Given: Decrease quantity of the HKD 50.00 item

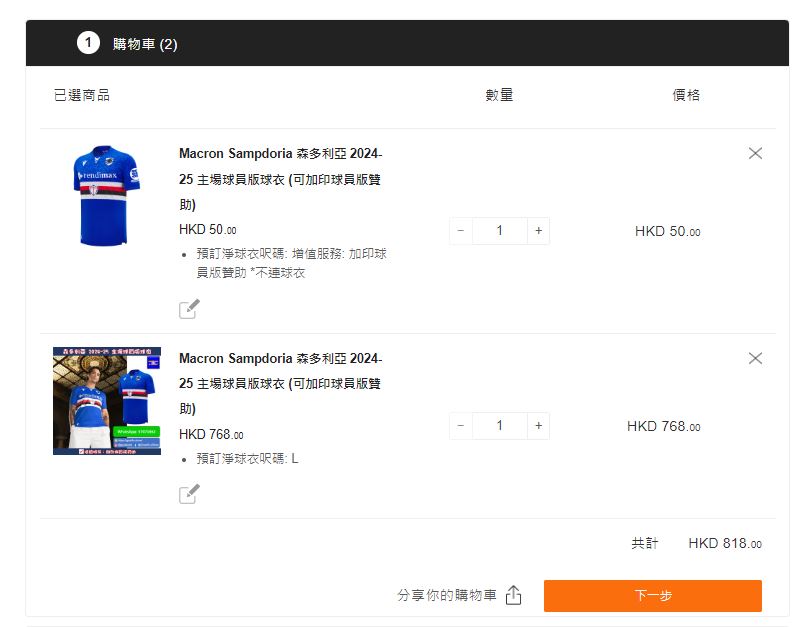Looking at the screenshot, I should 461,231.
